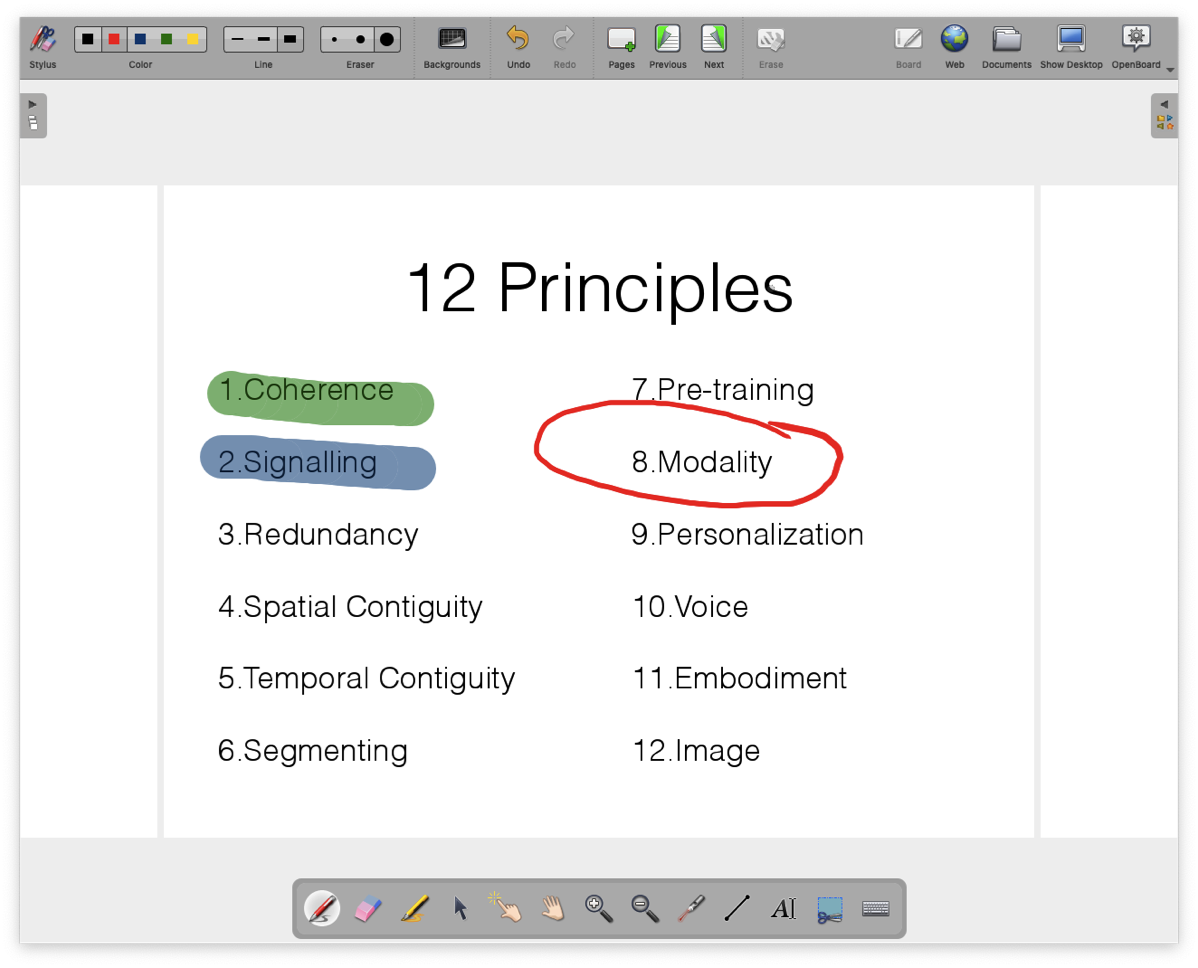Screen dimensions: 1198x968
Task: Go to the Next page
Action: pos(713,46)
